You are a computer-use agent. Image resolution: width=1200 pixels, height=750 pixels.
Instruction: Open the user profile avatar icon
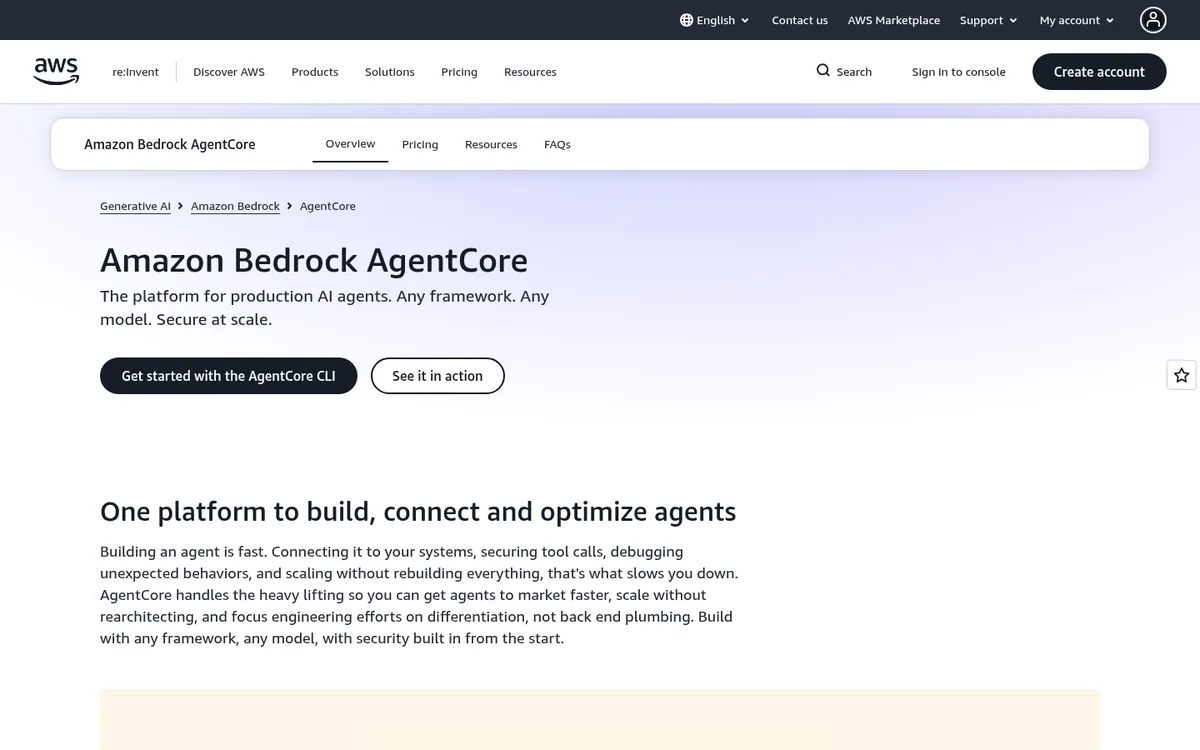pyautogui.click(x=1153, y=20)
